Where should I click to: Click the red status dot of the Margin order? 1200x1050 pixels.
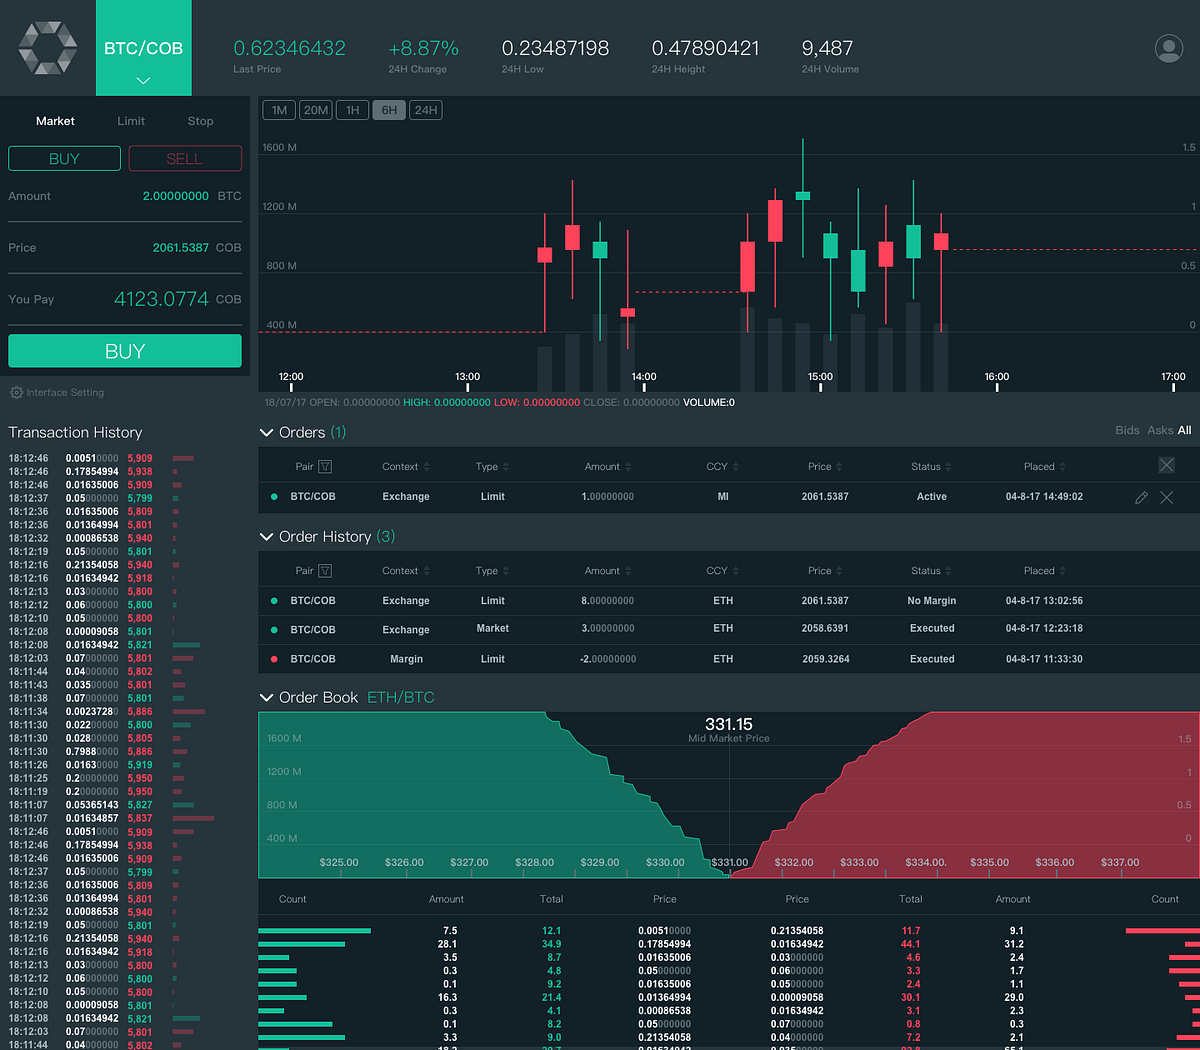(x=274, y=659)
